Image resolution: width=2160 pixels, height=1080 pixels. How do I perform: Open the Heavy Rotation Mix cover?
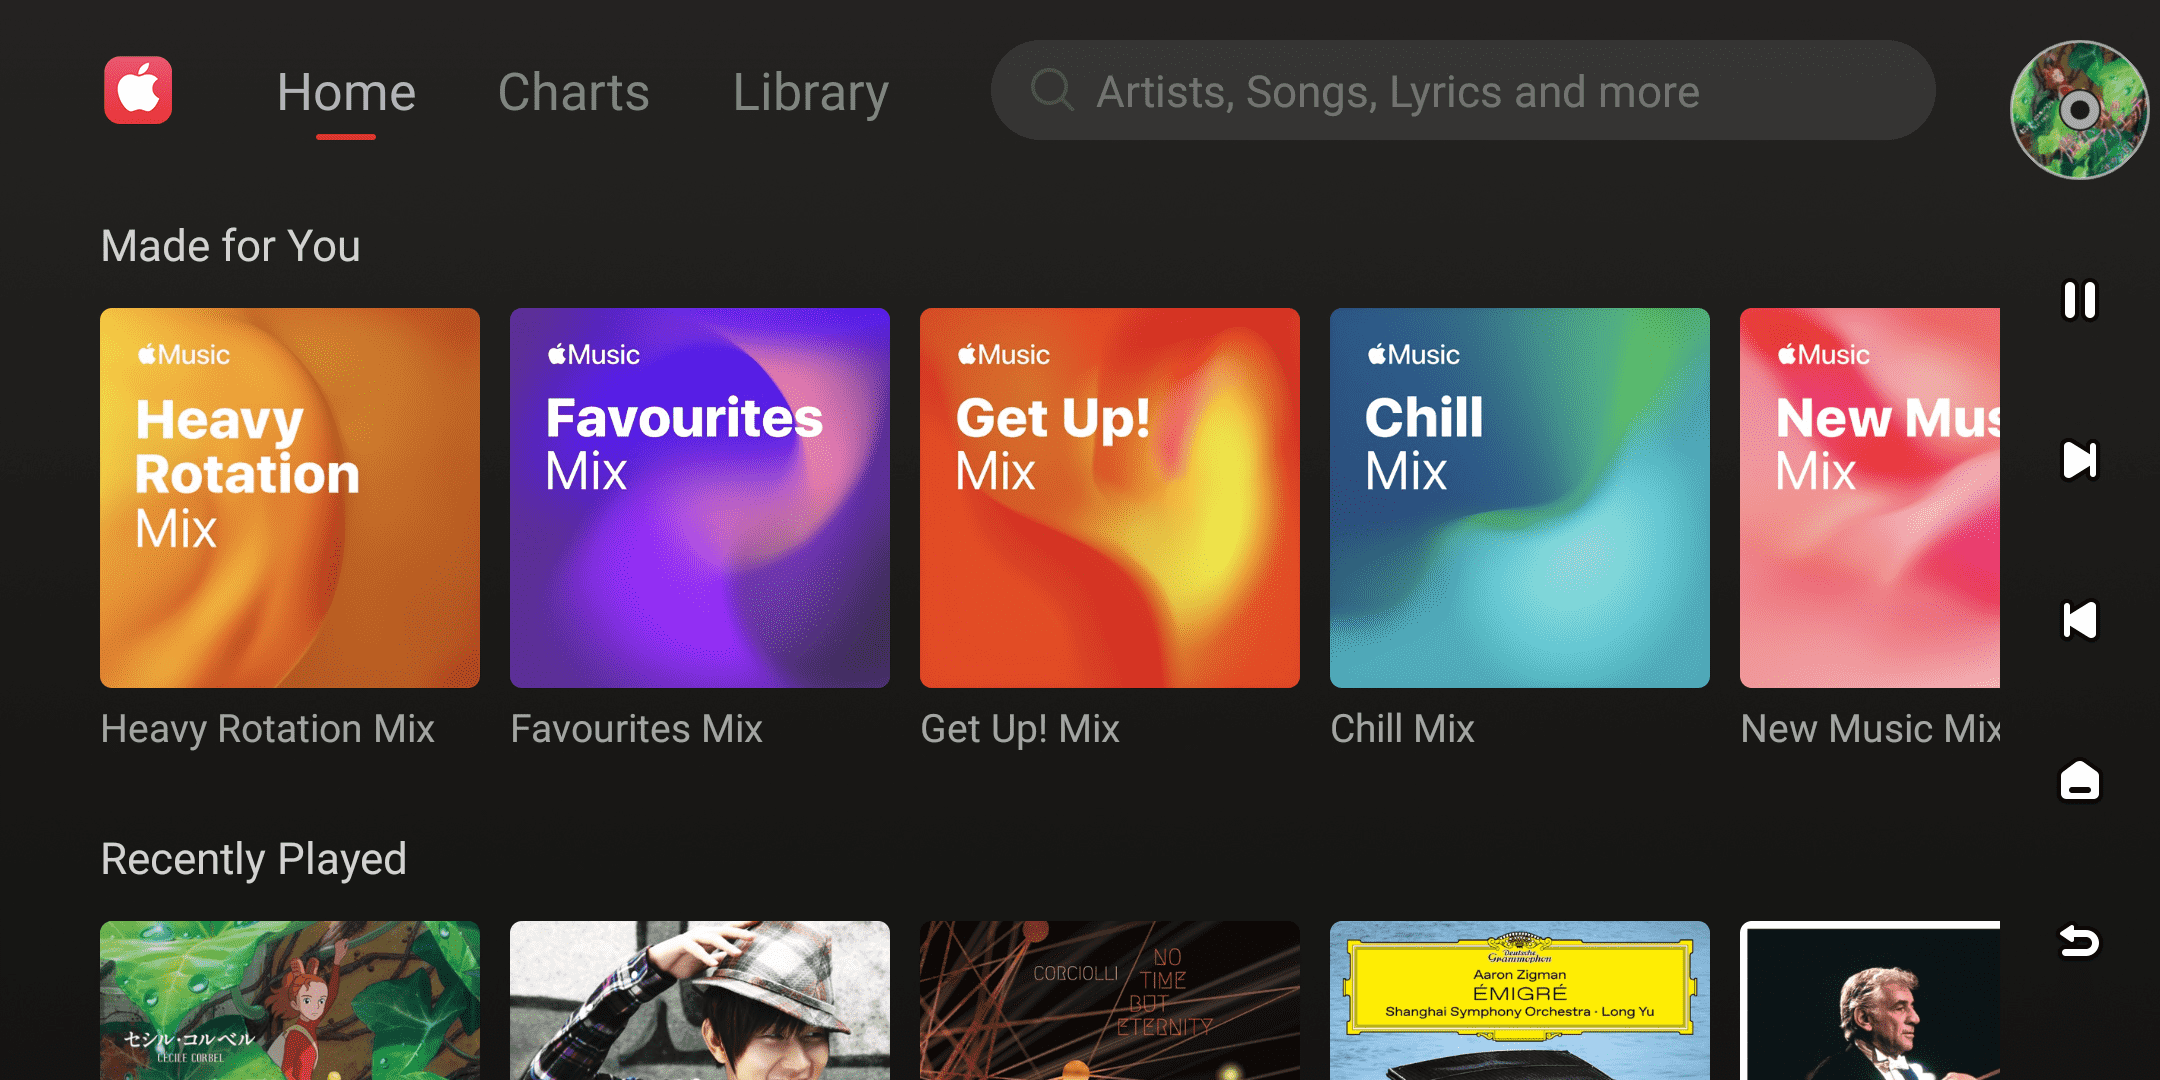[290, 498]
